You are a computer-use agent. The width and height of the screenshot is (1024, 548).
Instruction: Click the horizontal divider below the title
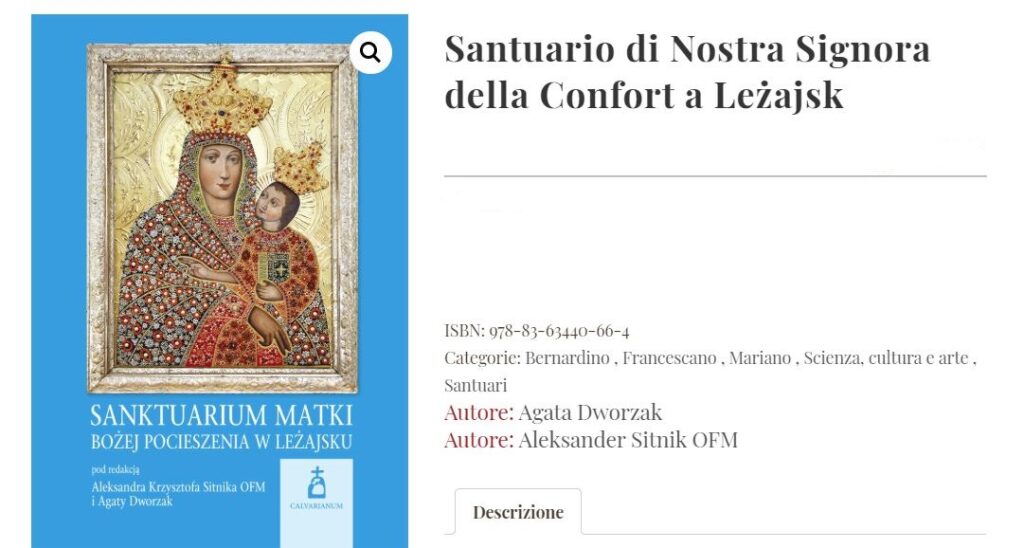tap(715, 176)
